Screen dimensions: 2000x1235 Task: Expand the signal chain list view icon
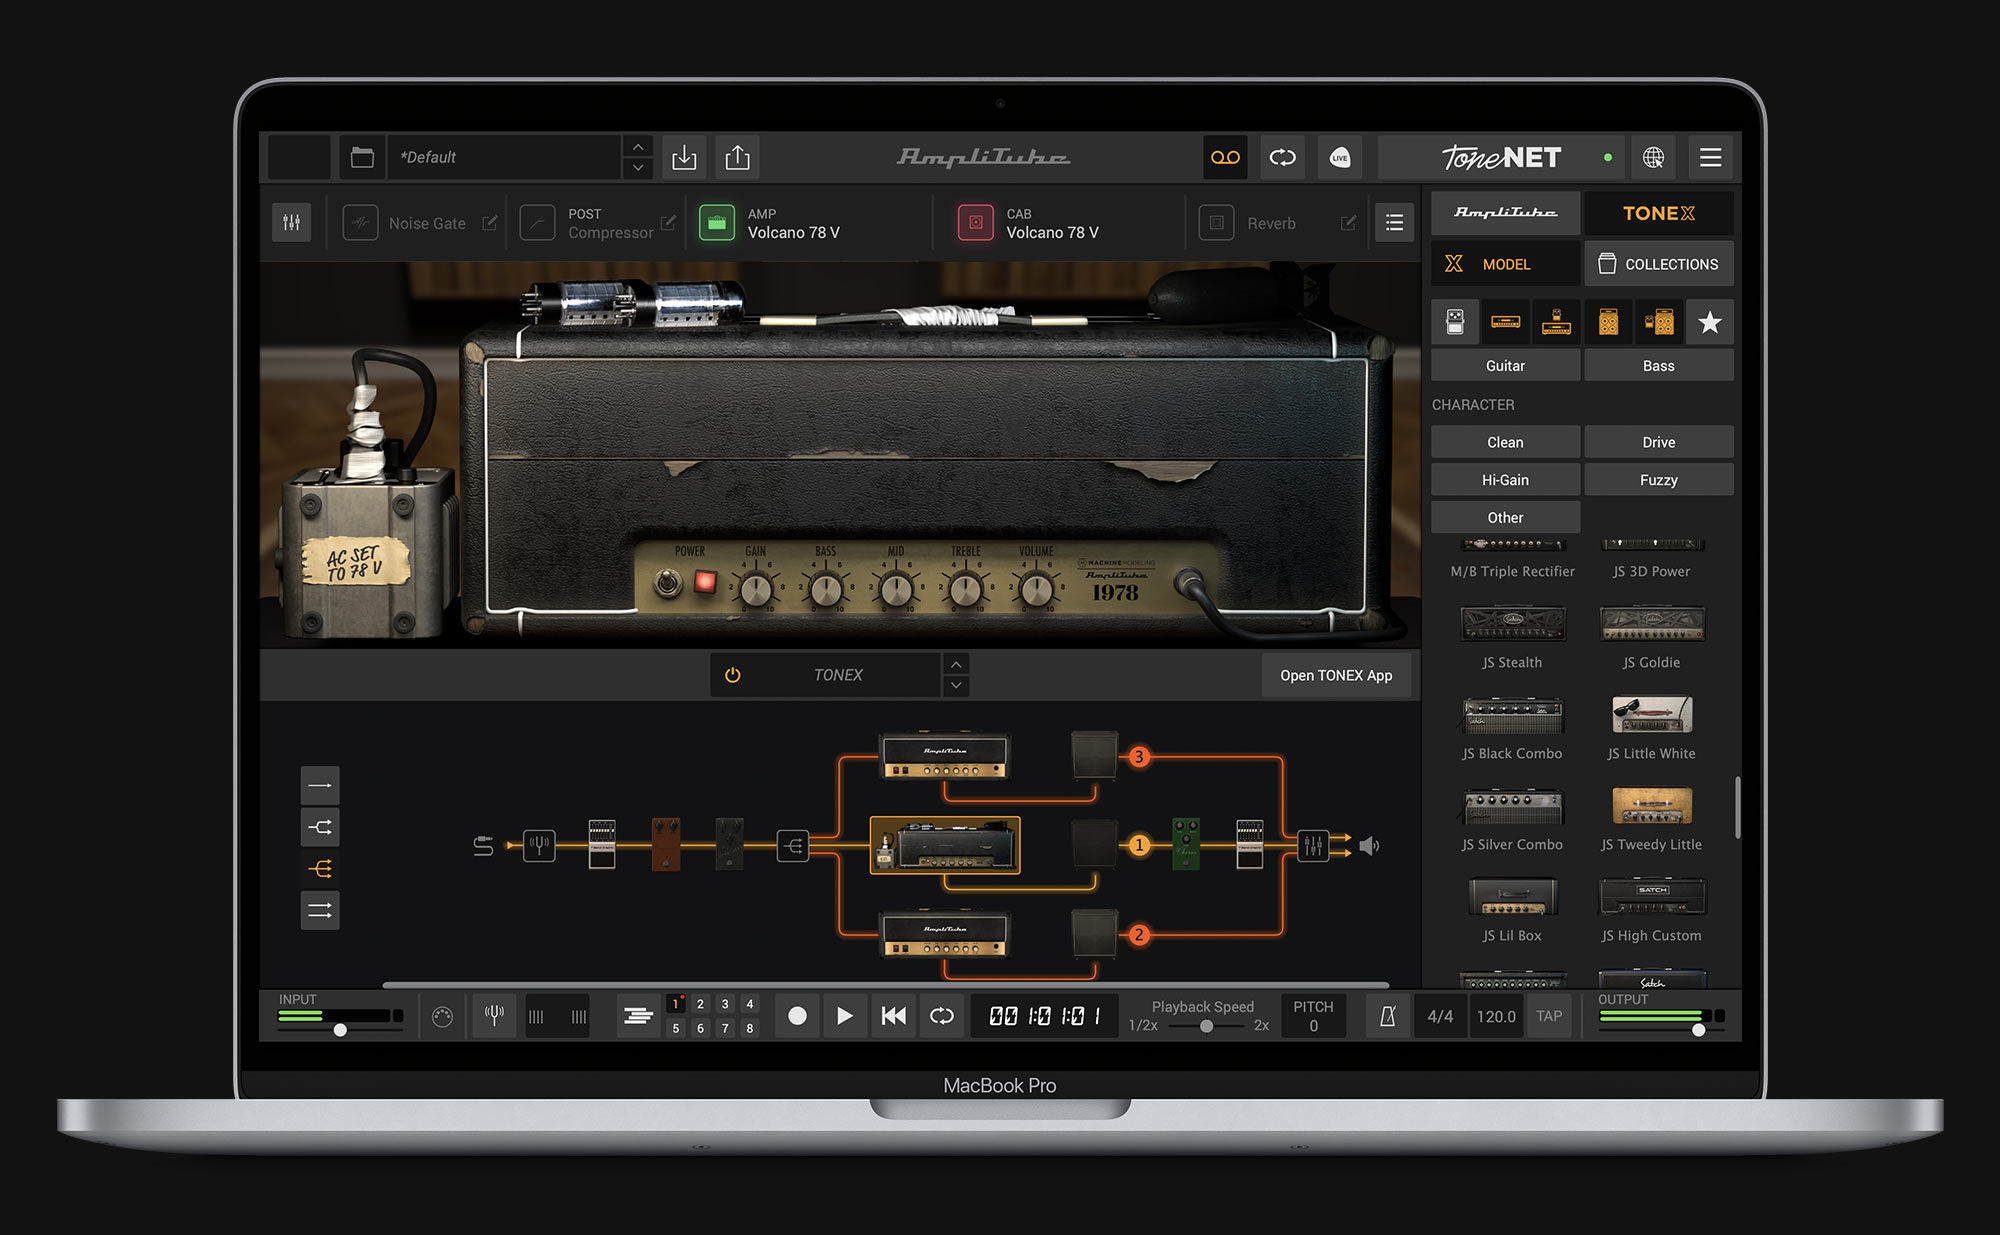pos(1394,222)
